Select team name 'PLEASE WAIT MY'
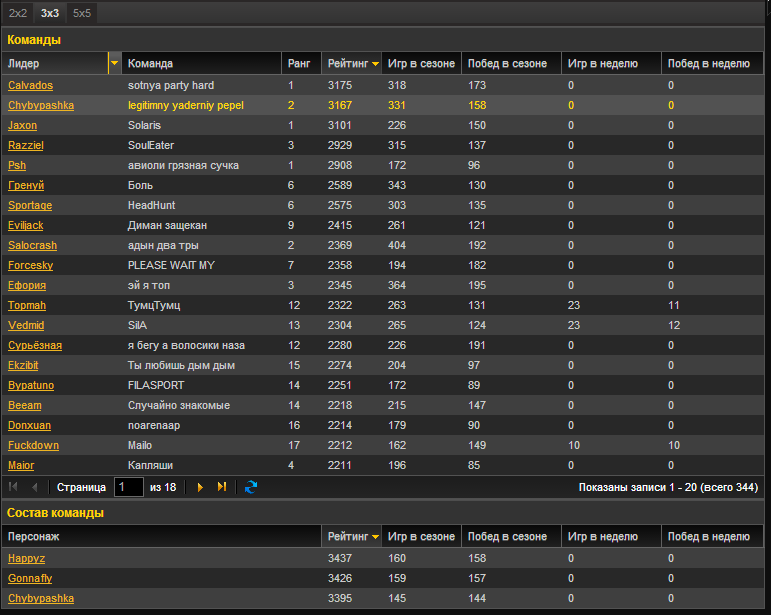Image resolution: width=771 pixels, height=615 pixels. click(x=171, y=265)
